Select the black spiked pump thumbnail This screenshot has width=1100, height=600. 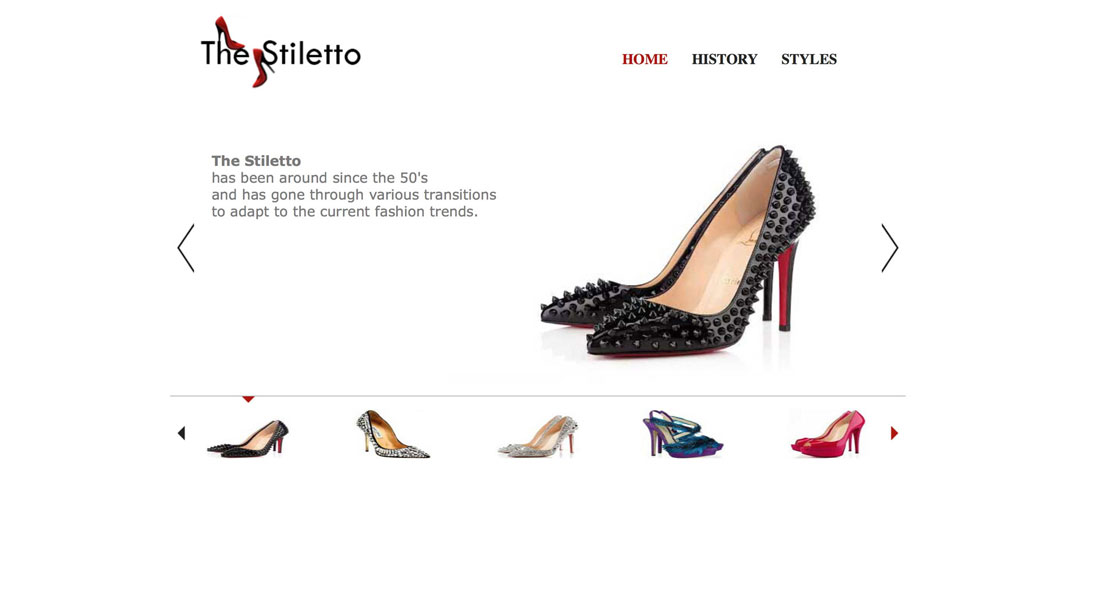[x=248, y=438]
